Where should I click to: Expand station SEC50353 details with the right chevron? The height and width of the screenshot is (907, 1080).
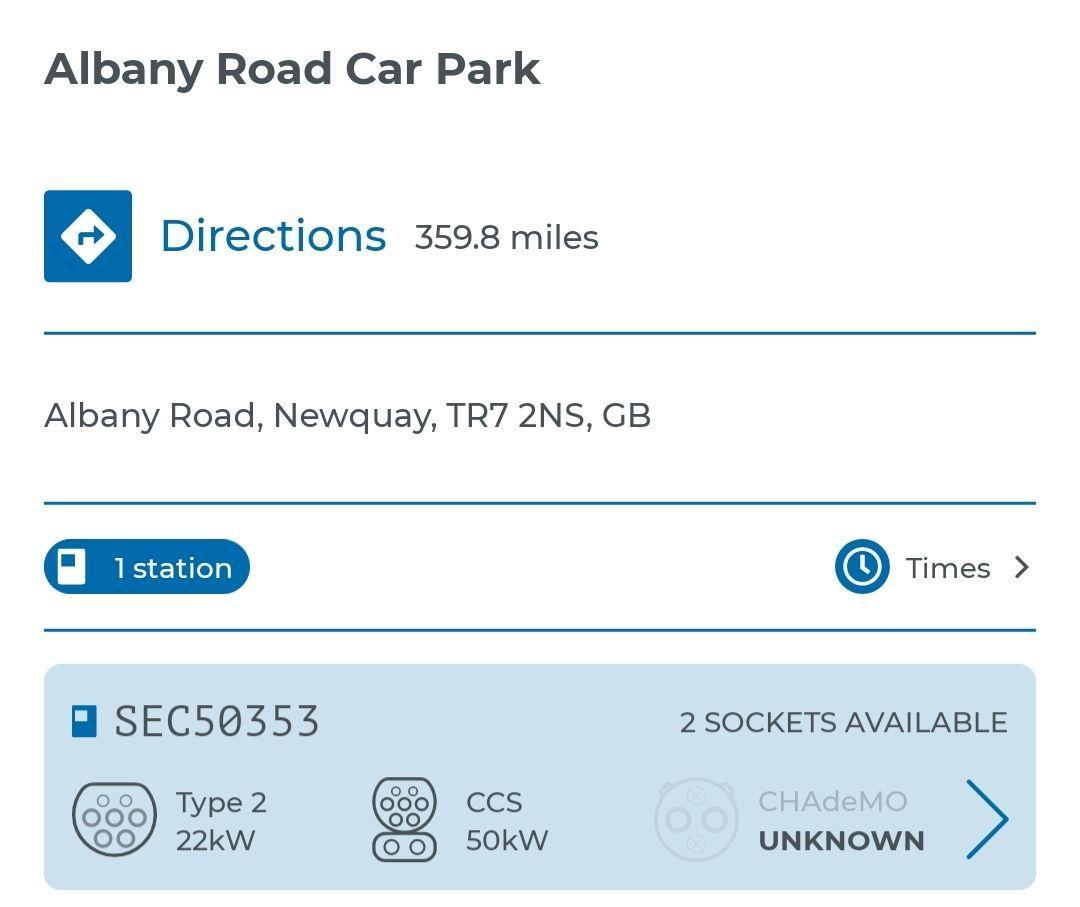[x=988, y=818]
